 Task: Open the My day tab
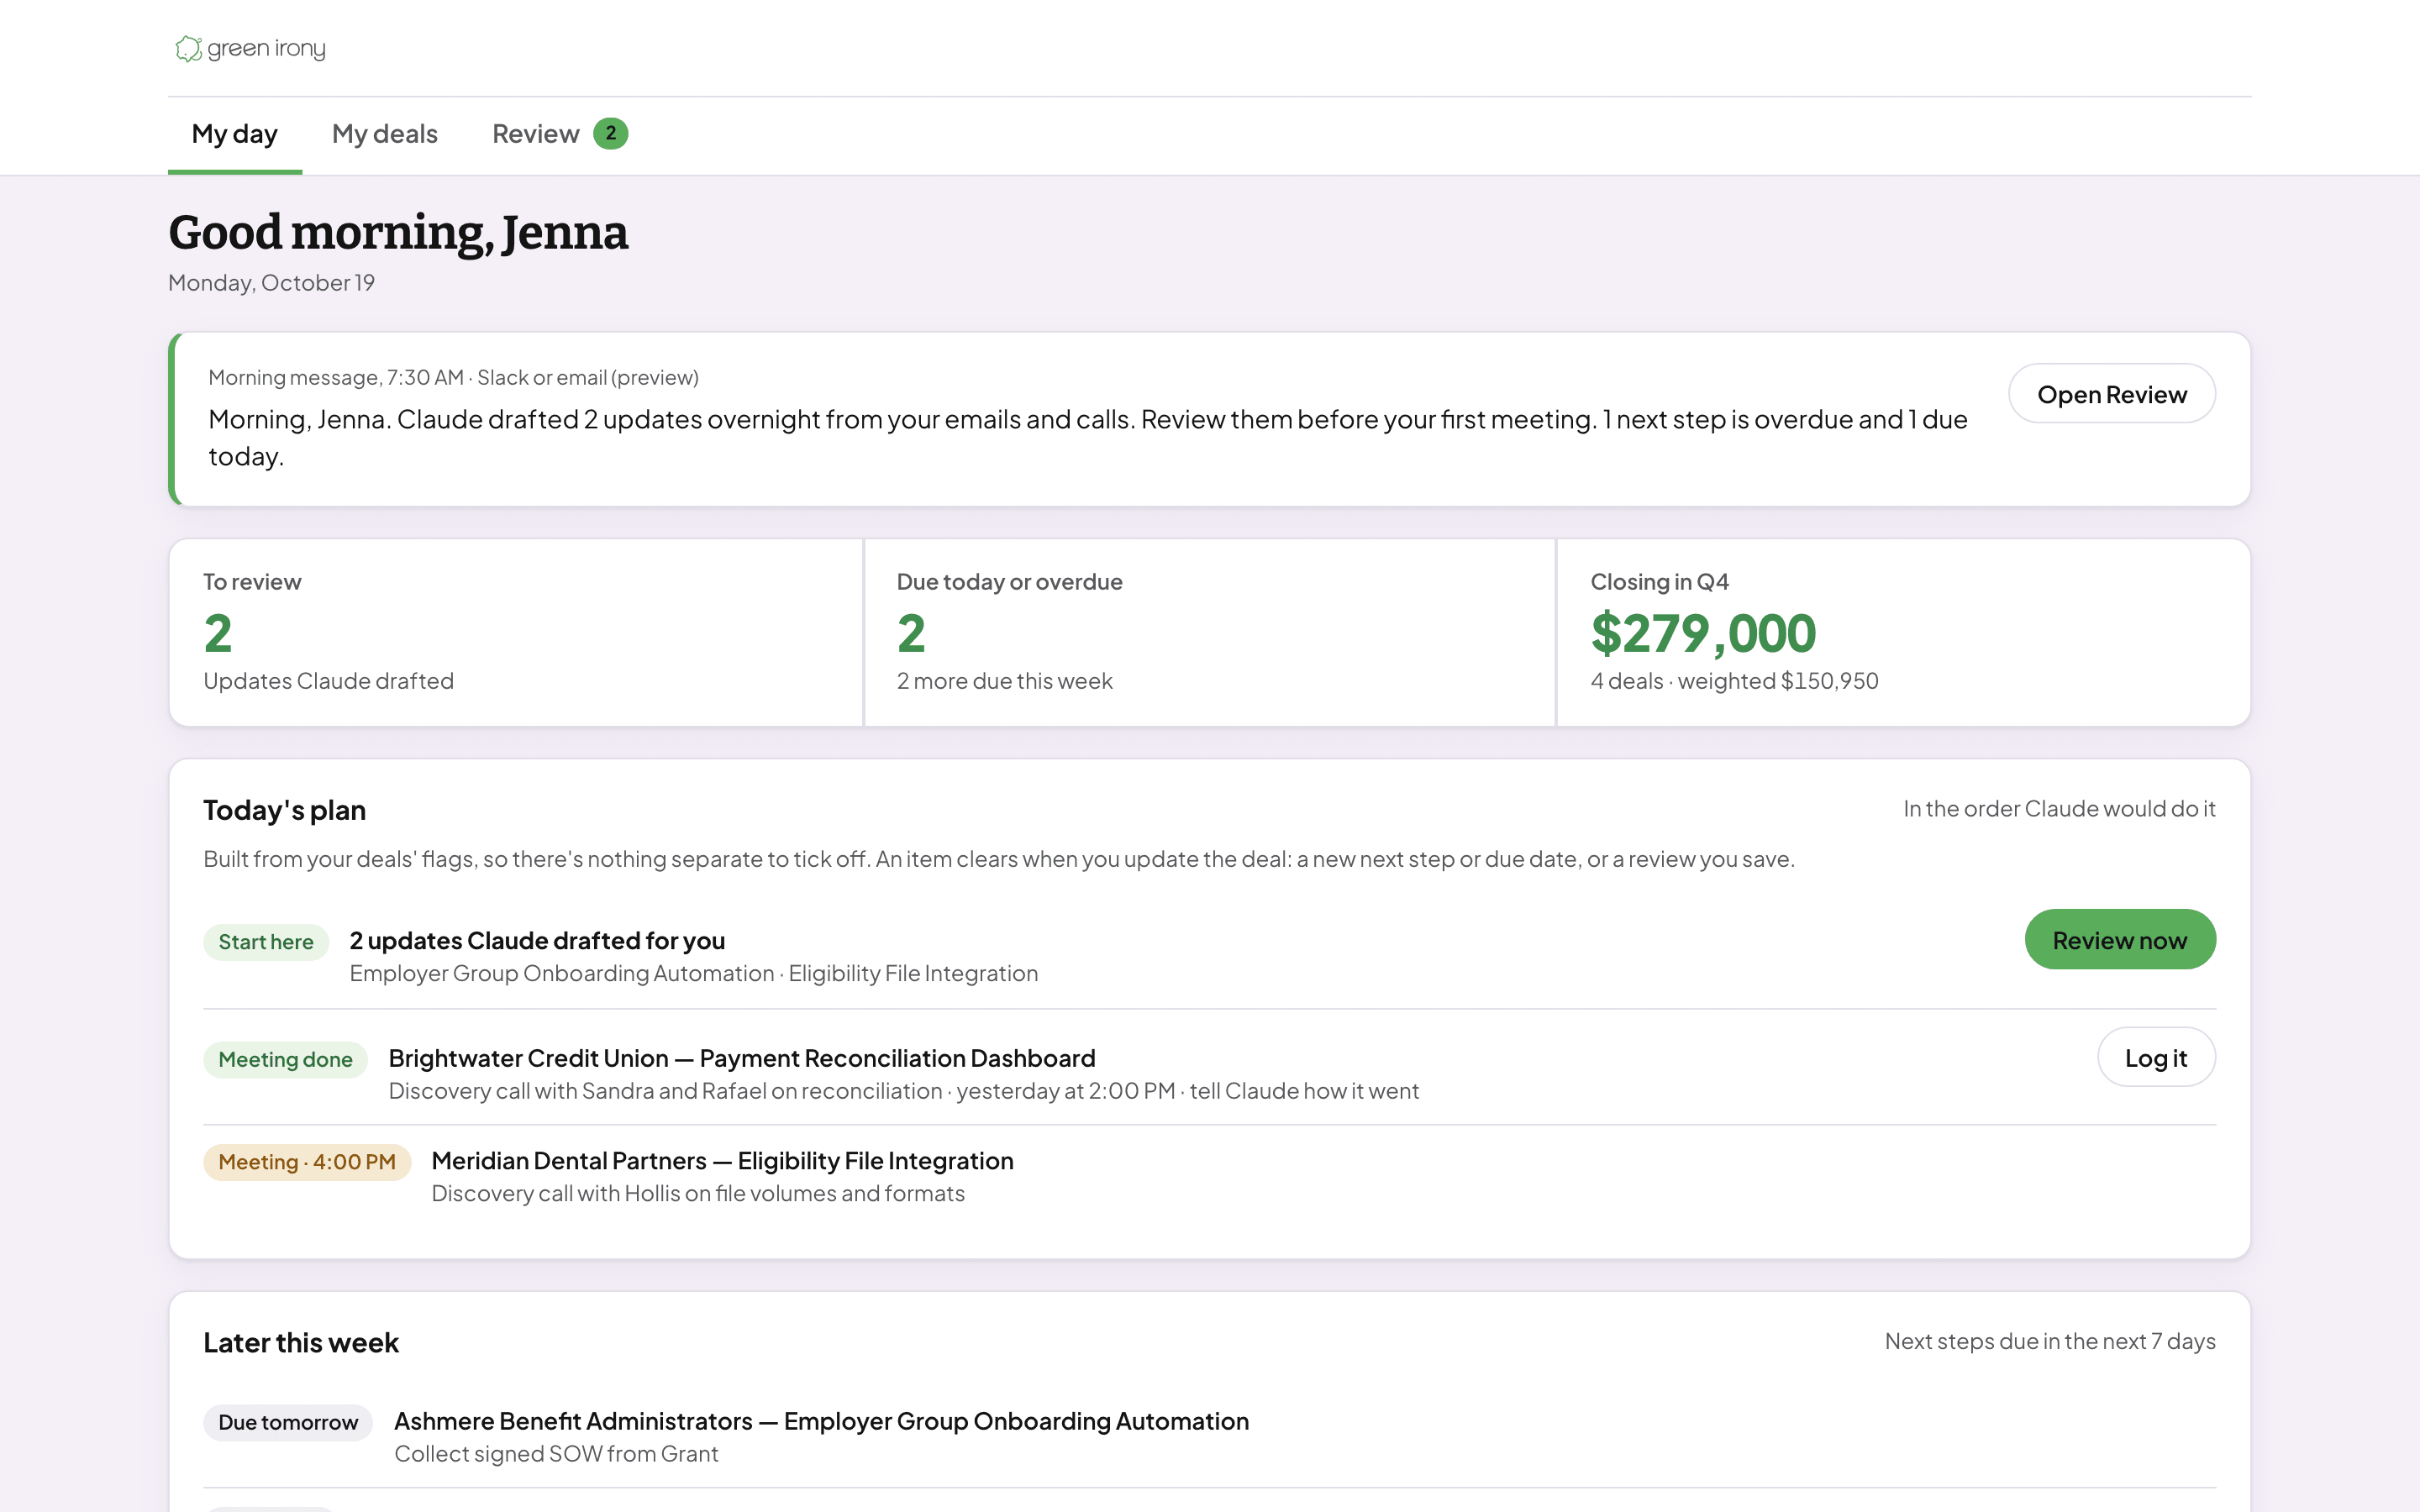click(x=234, y=134)
